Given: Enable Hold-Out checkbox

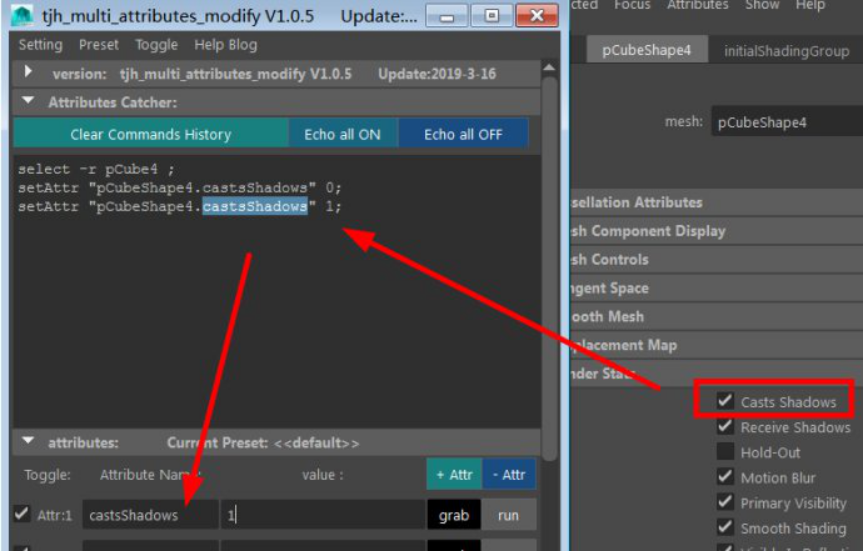Looking at the screenshot, I should tap(725, 451).
